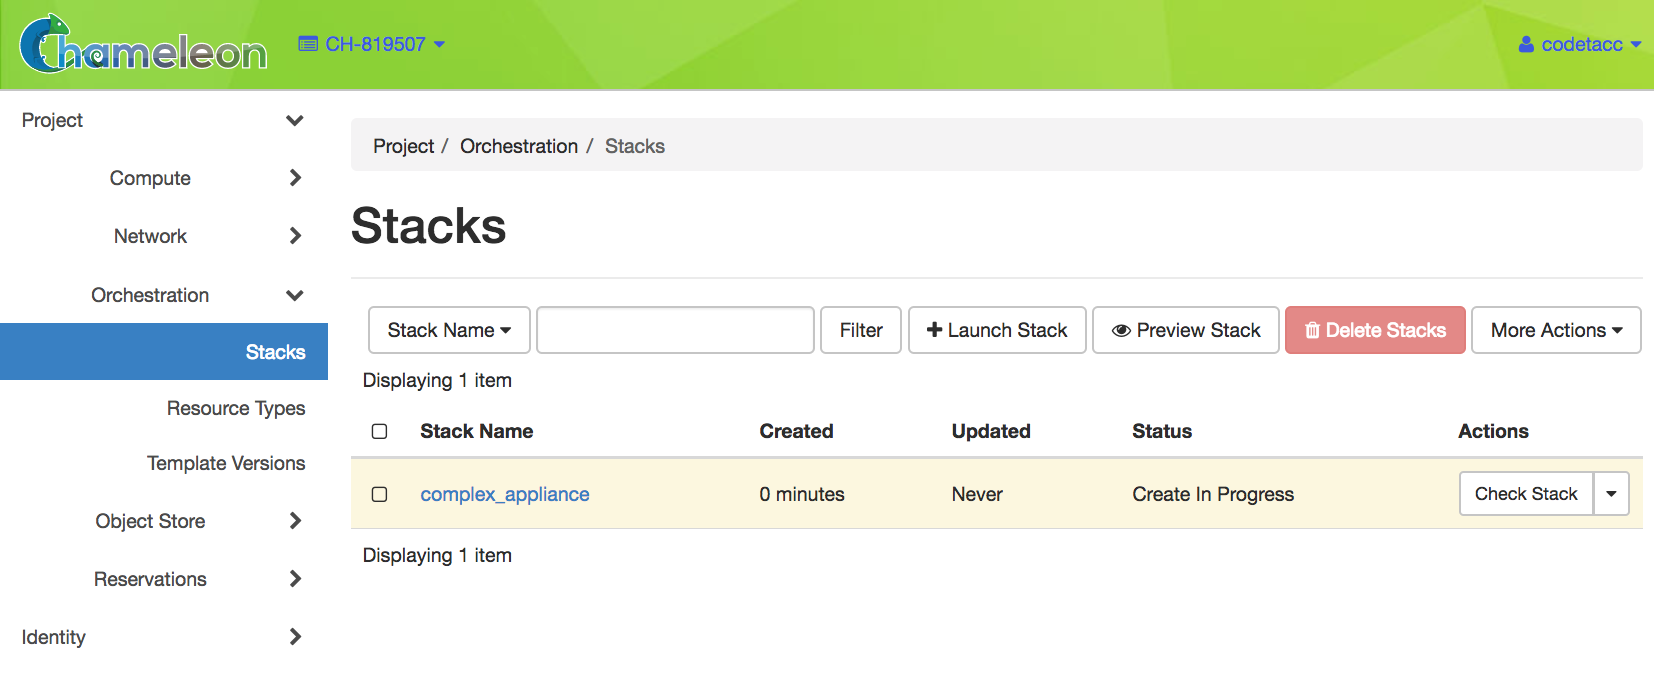Expand the Identity section chevron
The width and height of the screenshot is (1654, 677).
pyautogui.click(x=295, y=637)
